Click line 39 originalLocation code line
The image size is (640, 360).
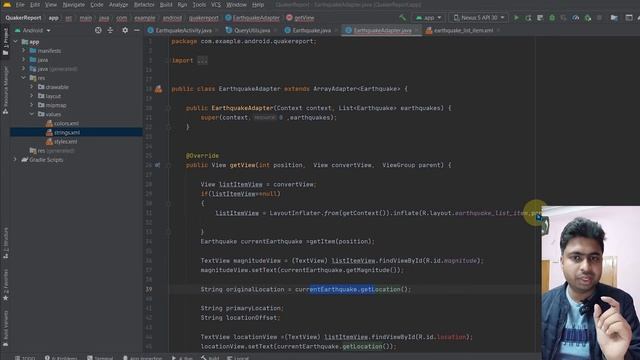point(305,289)
